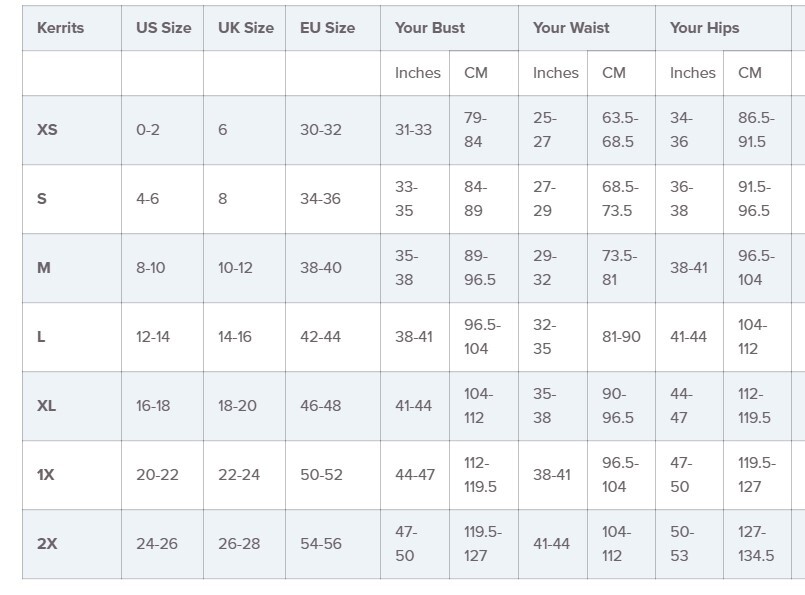Click the UK Size header cell
This screenshot has height=595, width=805.
244,28
